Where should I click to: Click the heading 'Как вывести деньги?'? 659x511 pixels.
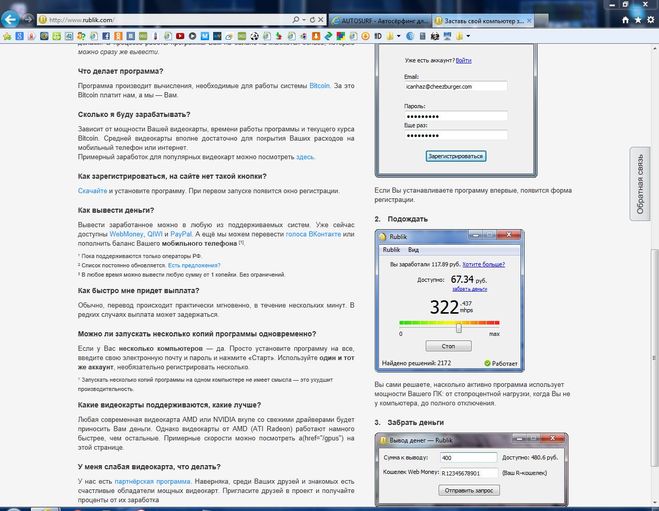pos(116,210)
